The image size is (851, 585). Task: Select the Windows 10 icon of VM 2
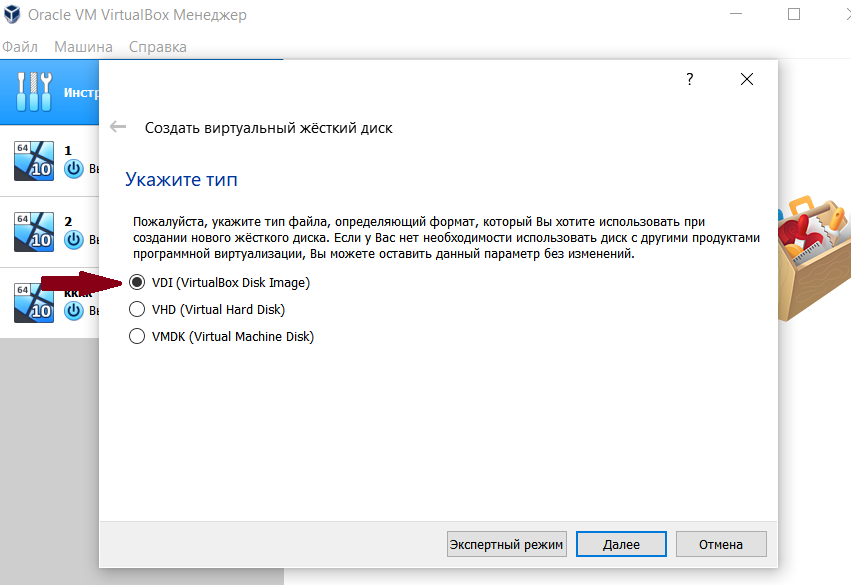pos(33,231)
